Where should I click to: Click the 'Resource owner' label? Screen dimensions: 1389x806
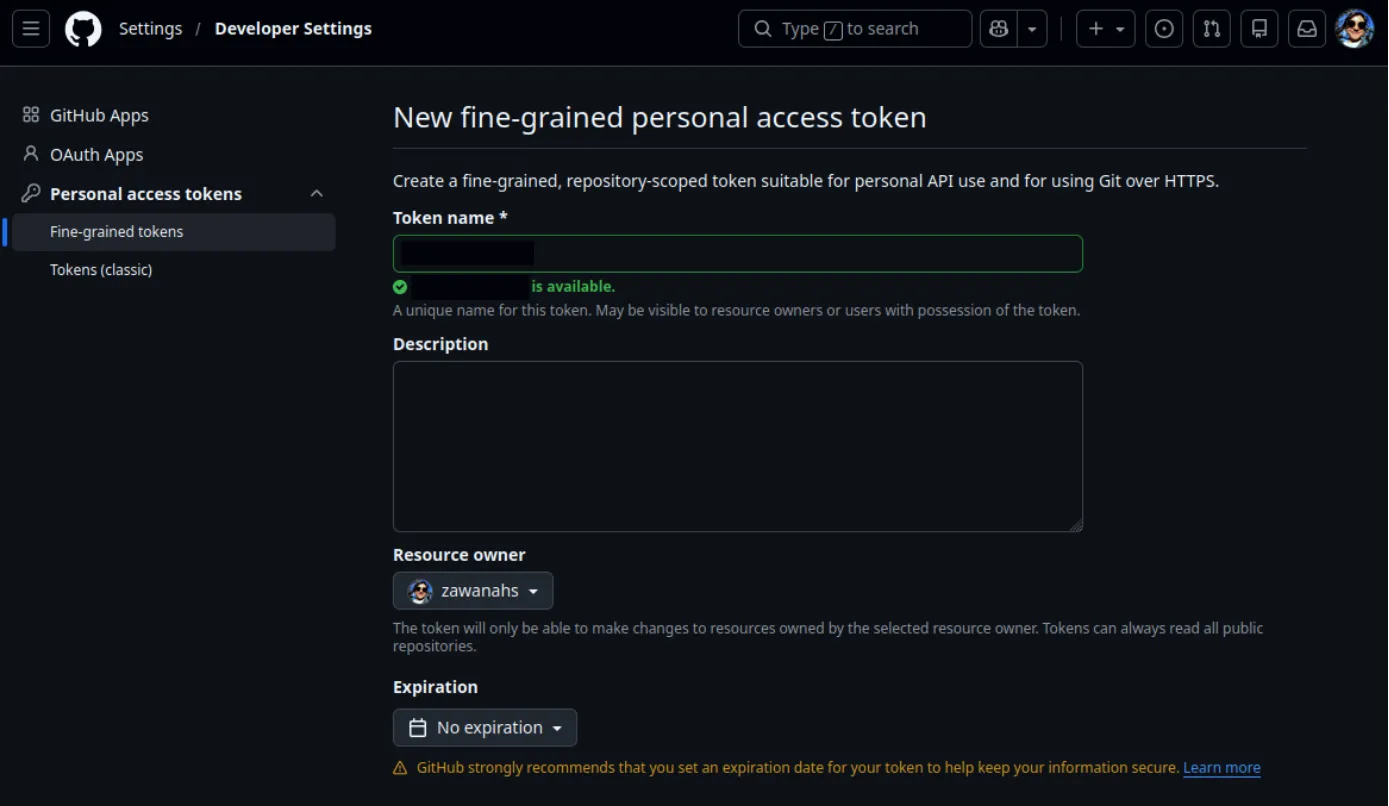tap(459, 555)
